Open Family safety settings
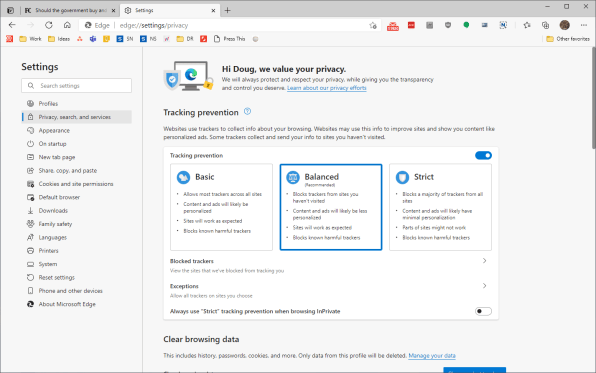The height and width of the screenshot is (373, 596). click(x=55, y=224)
